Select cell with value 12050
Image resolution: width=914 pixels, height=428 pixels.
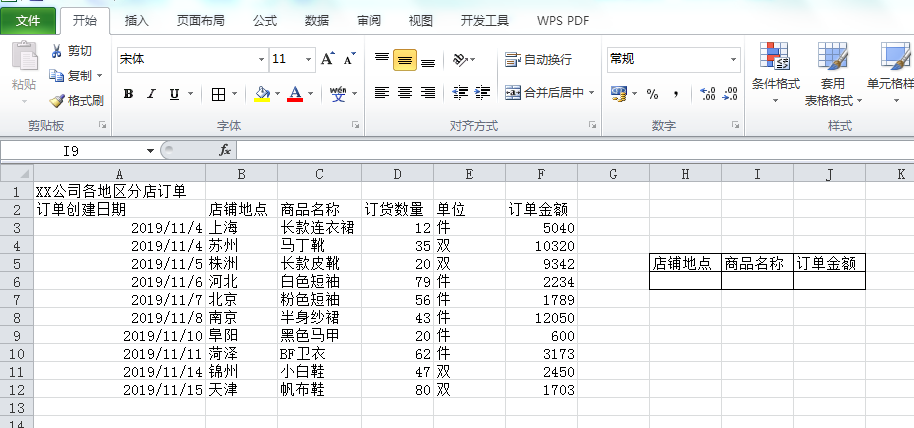point(542,318)
